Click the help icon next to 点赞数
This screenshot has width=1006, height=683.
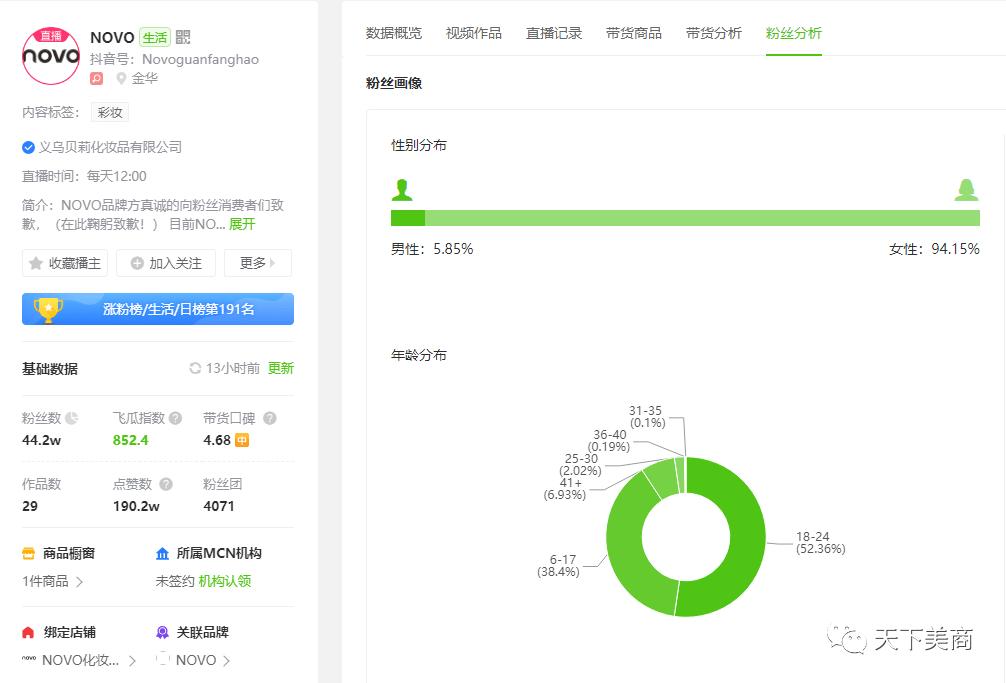tap(166, 484)
